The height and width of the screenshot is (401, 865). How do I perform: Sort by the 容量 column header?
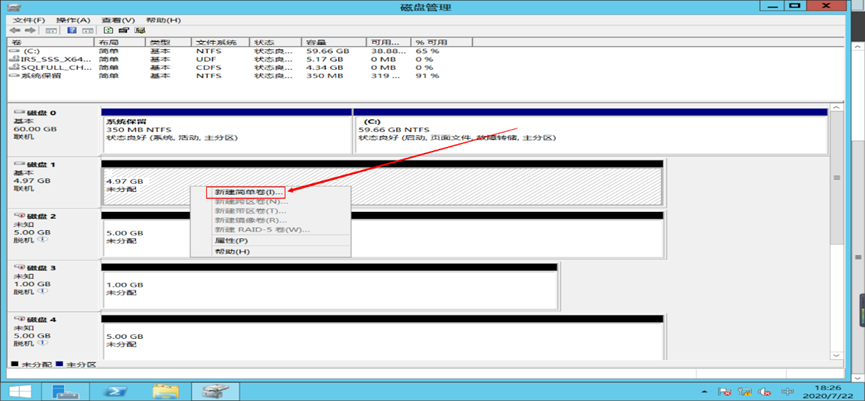point(334,42)
